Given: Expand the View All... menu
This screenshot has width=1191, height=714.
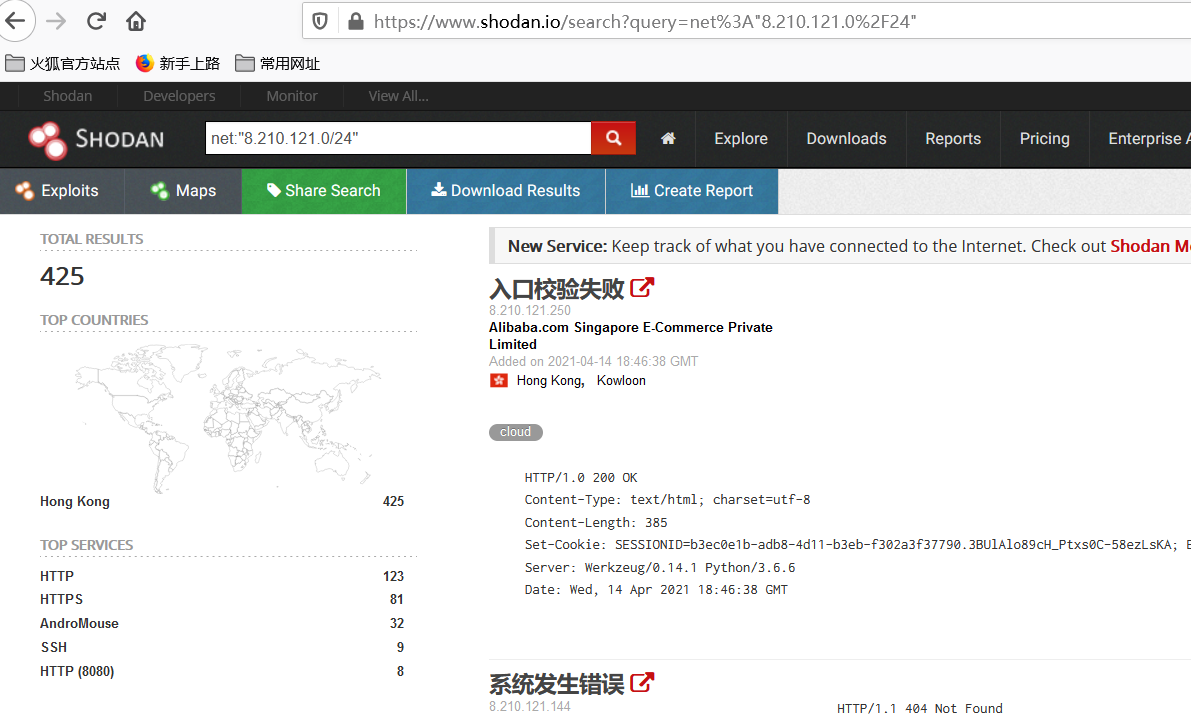Looking at the screenshot, I should coord(398,96).
